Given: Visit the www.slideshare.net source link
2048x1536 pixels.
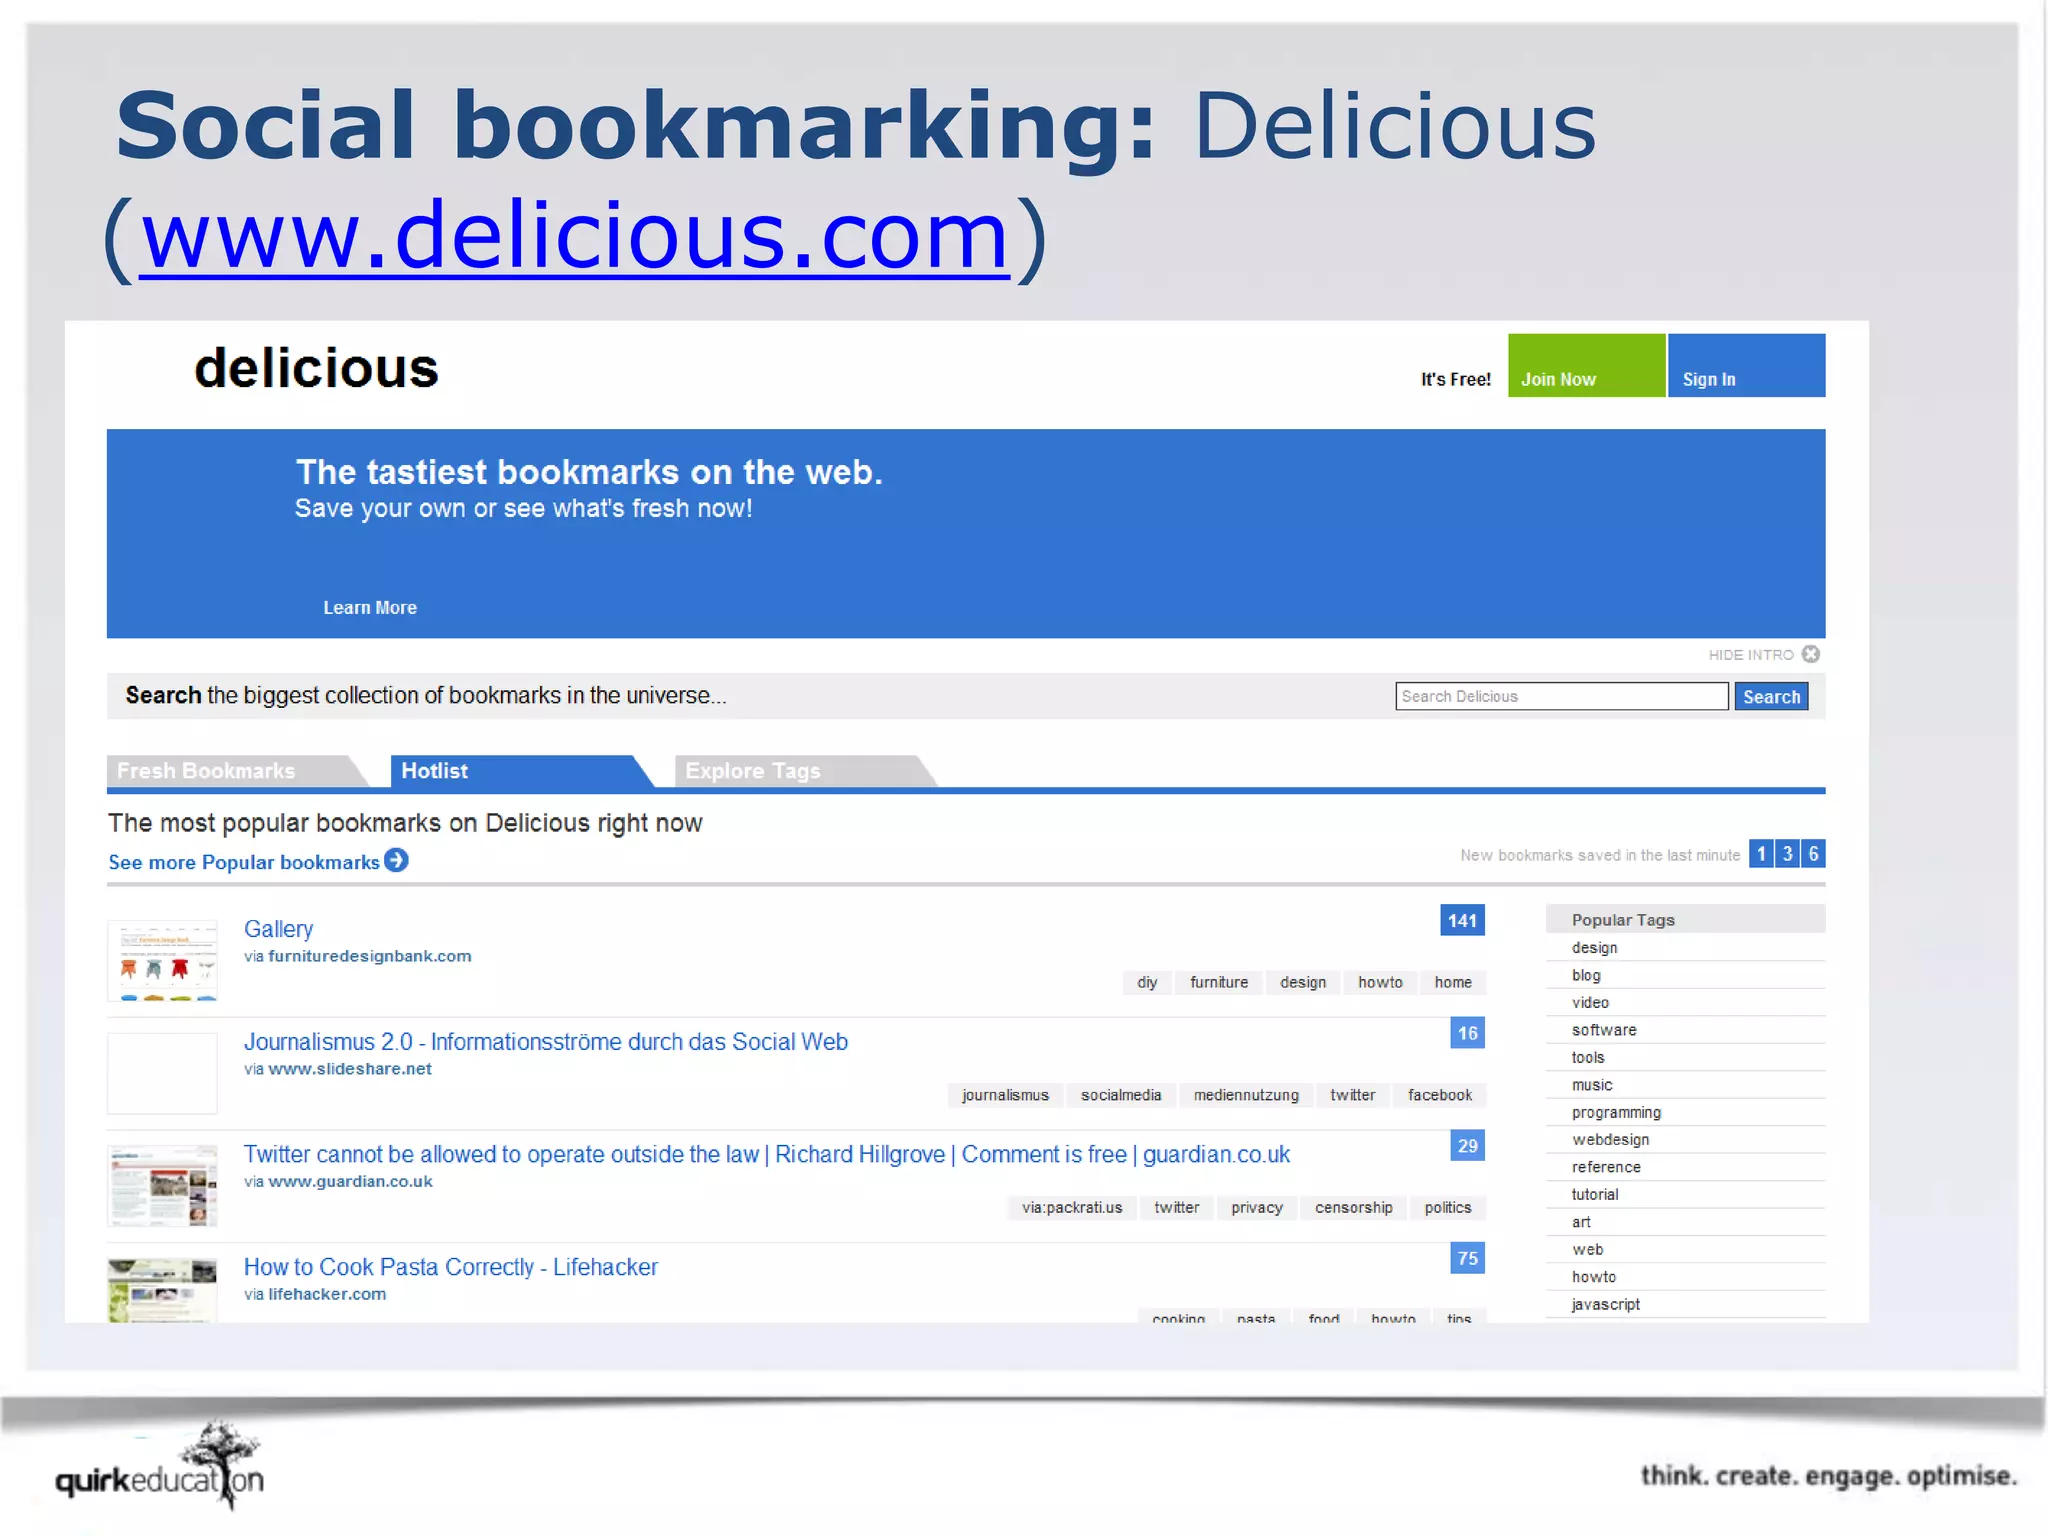Looking at the screenshot, I should [350, 1069].
